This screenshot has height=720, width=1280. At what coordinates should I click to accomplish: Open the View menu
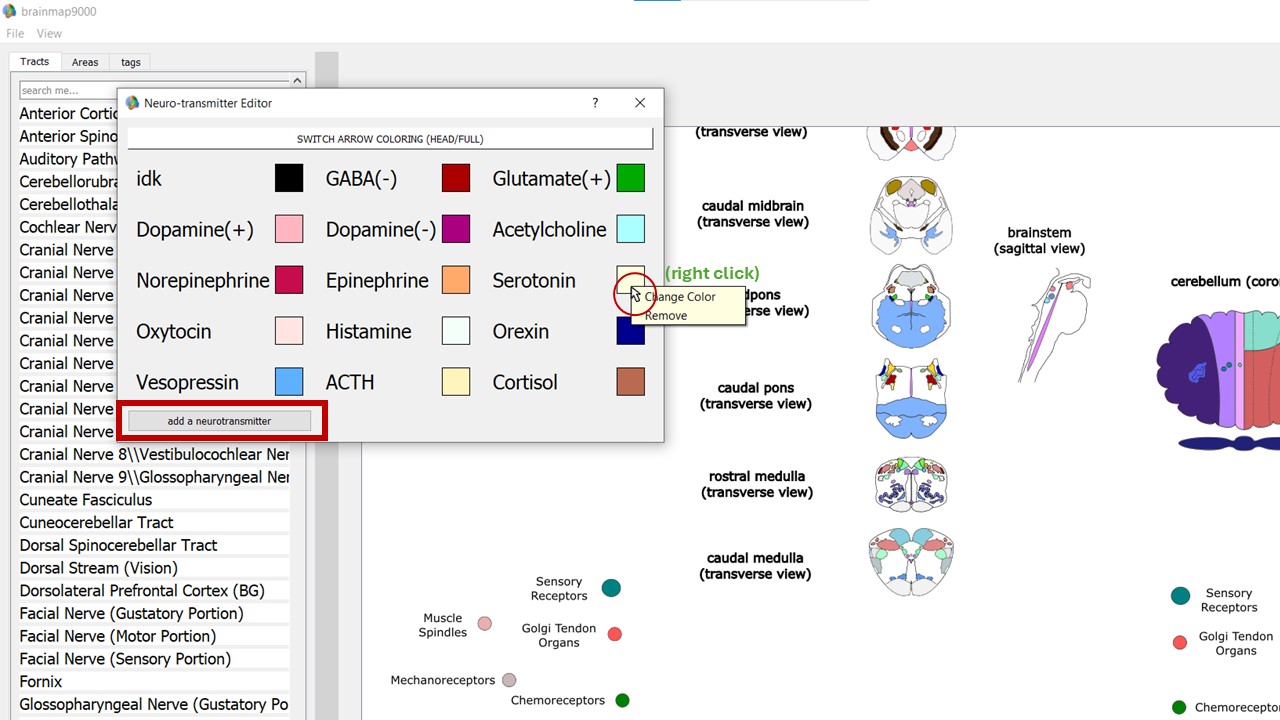[49, 33]
